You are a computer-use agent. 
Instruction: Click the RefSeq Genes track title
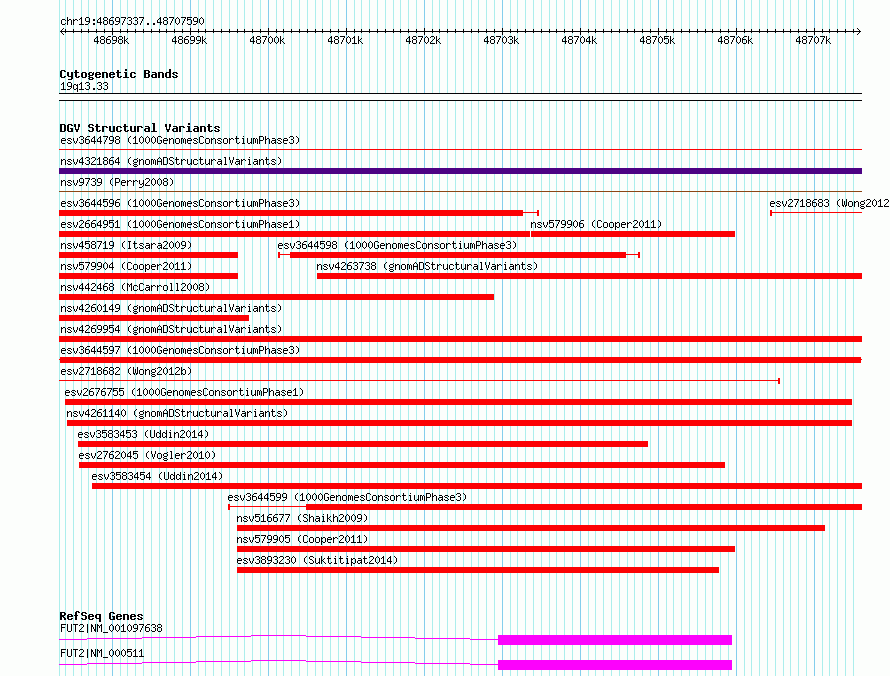(102, 616)
